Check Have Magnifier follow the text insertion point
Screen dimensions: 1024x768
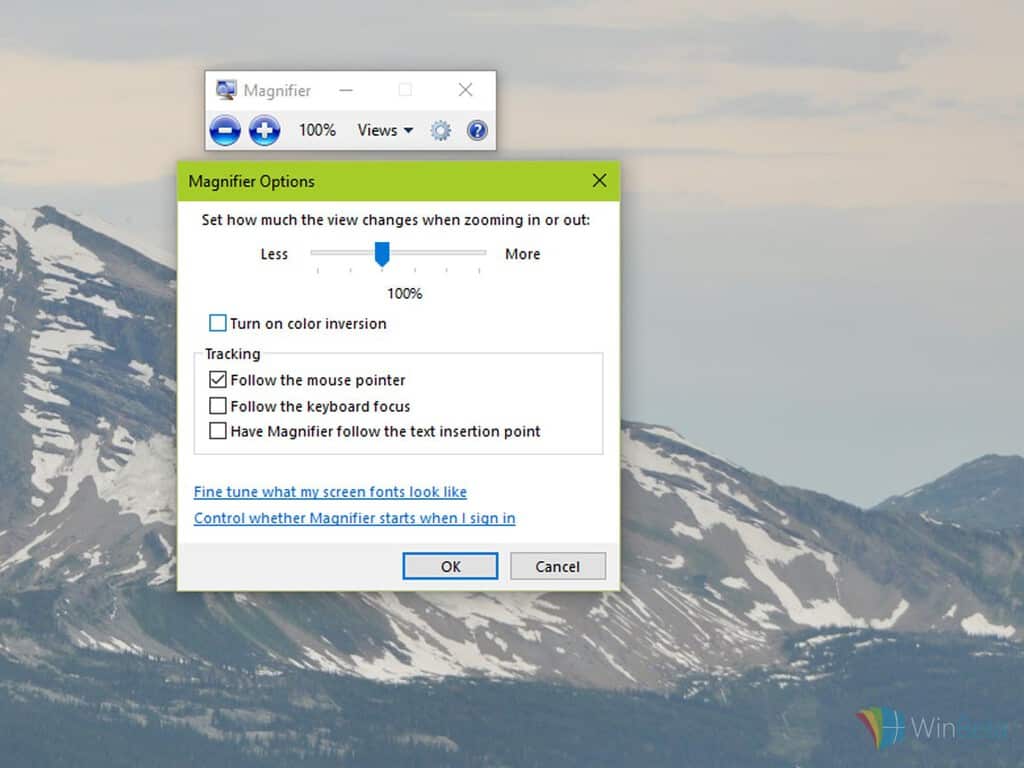(217, 431)
